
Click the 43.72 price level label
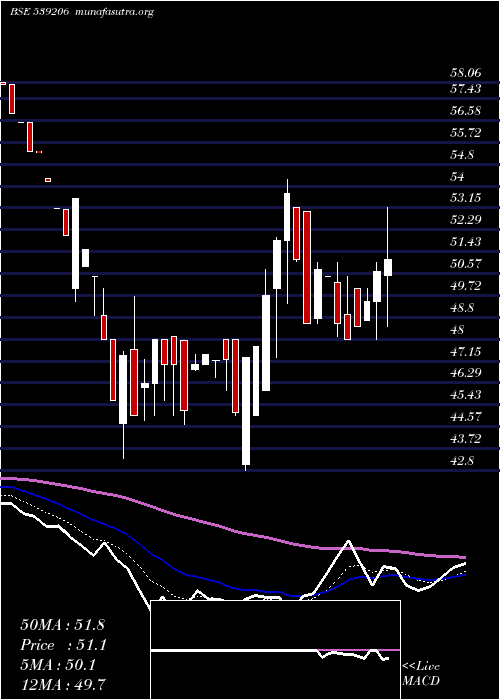(465, 439)
